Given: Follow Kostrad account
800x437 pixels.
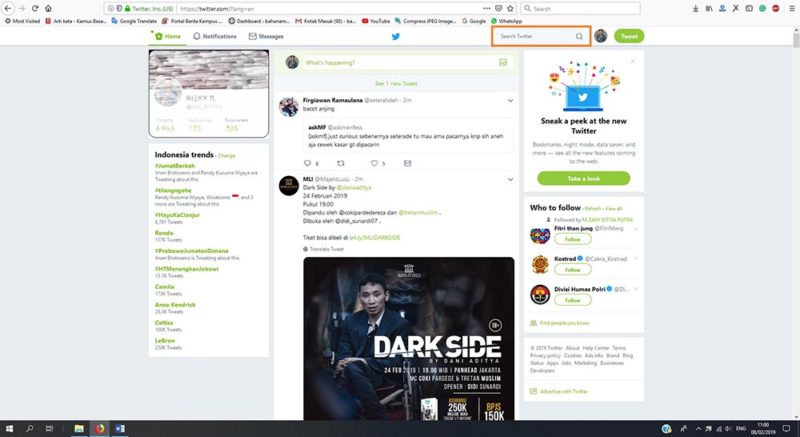Looking at the screenshot, I should [572, 269].
